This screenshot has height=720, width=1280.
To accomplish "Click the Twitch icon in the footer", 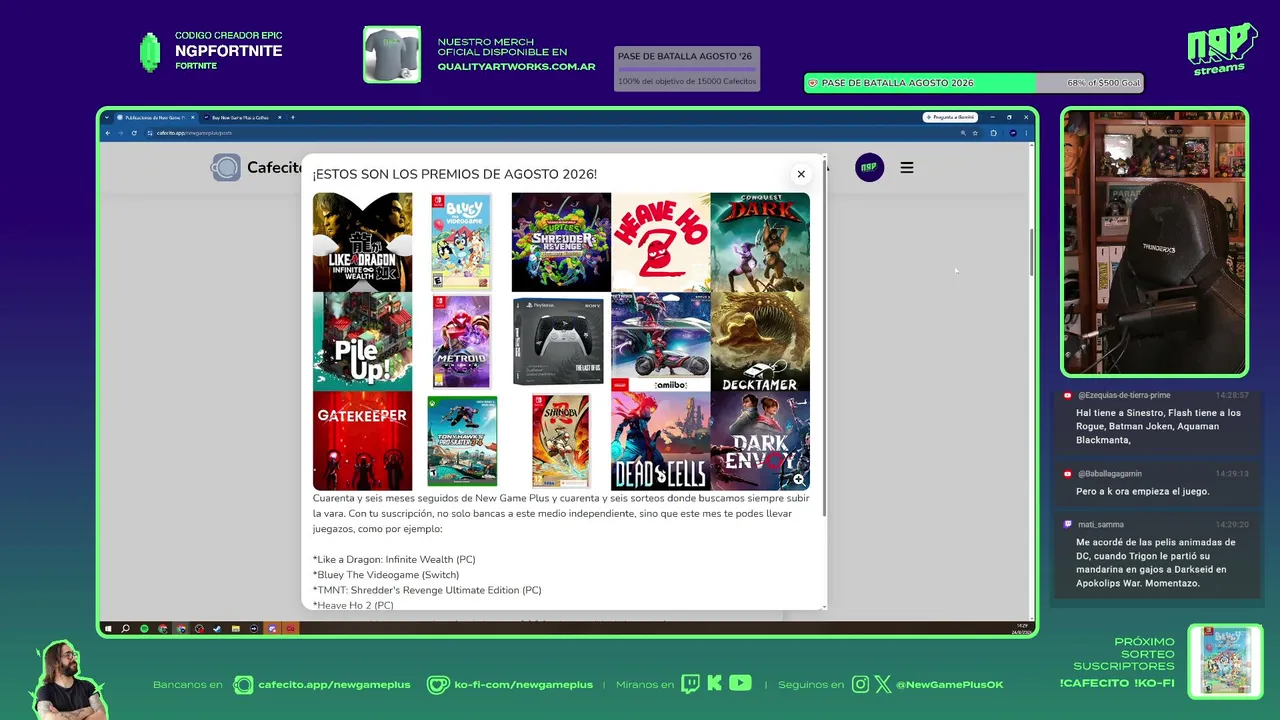I will [x=690, y=684].
